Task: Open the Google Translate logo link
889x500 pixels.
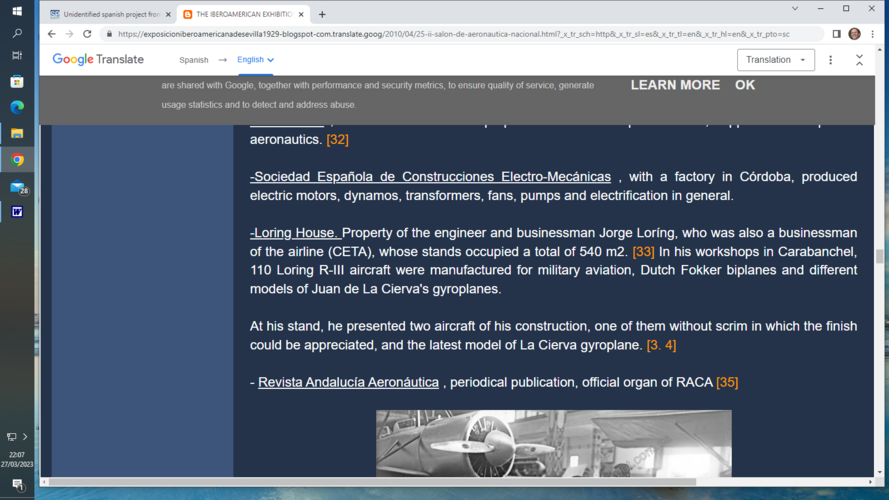Action: coord(98,60)
